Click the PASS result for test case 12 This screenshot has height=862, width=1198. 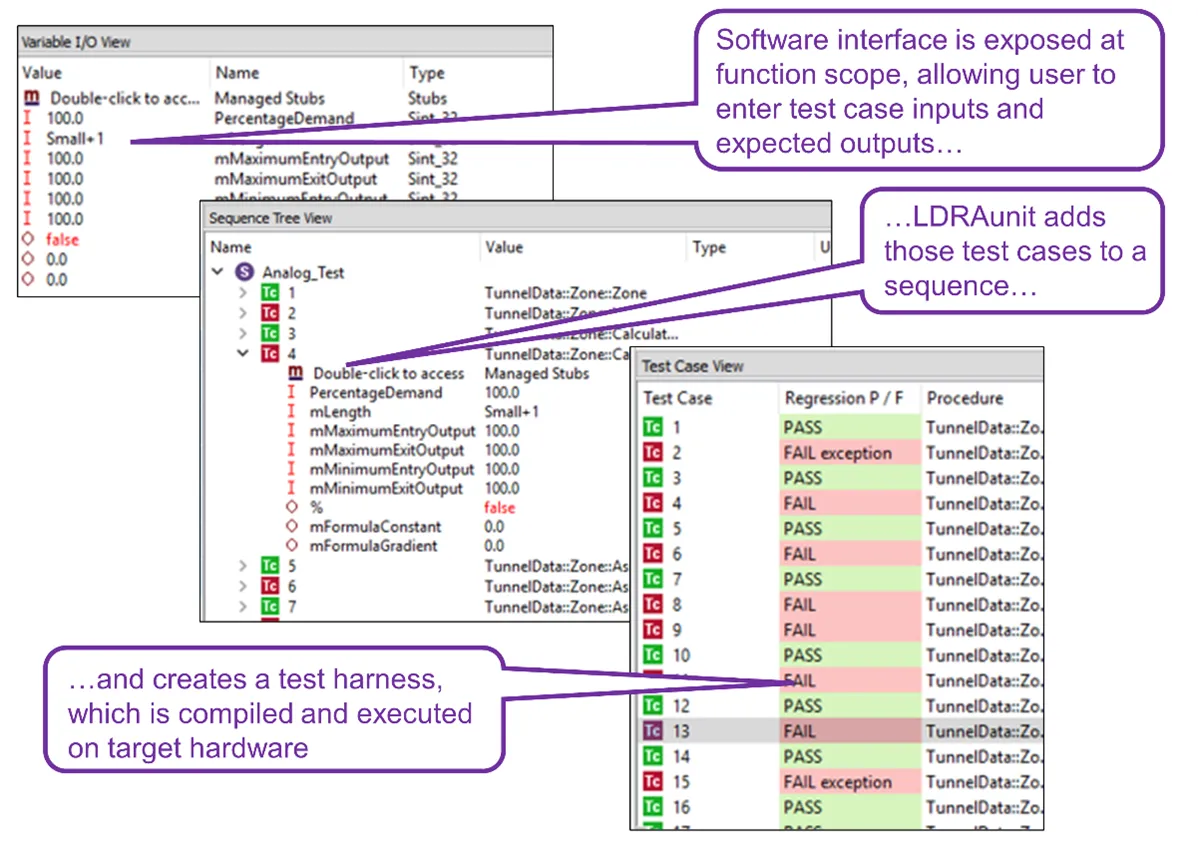[x=850, y=705]
